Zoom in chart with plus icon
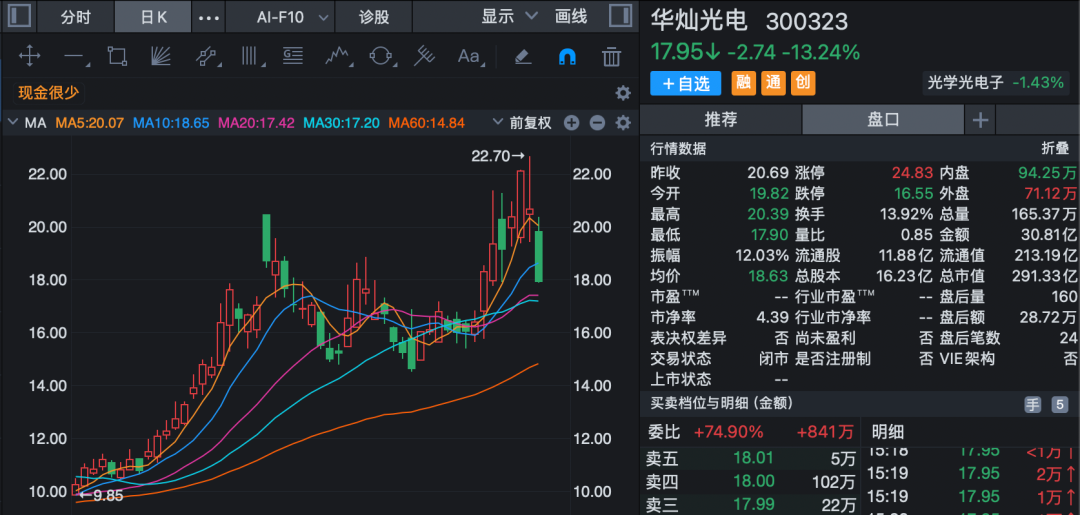Screen dimensions: 1080x515 pos(571,123)
